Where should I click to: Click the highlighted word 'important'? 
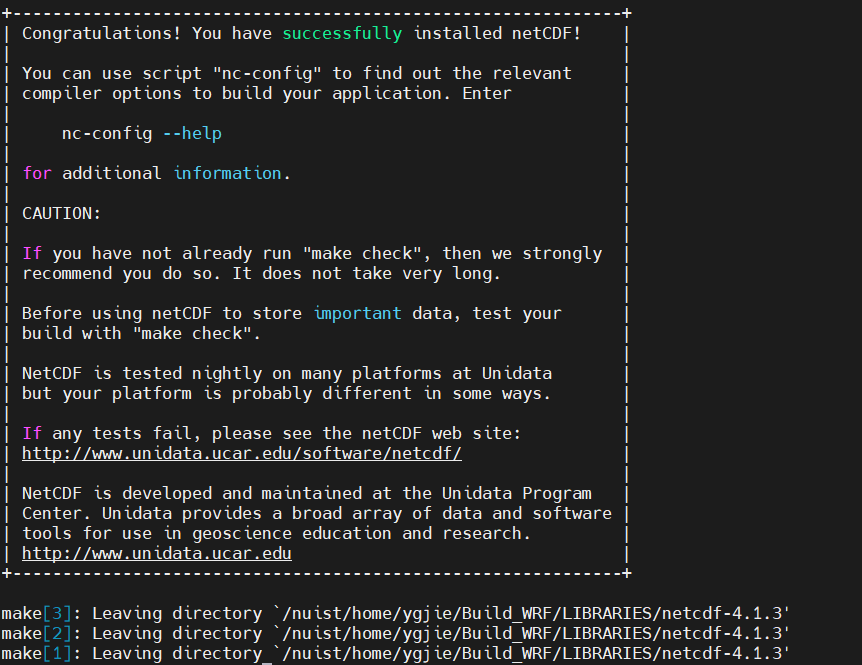(357, 313)
